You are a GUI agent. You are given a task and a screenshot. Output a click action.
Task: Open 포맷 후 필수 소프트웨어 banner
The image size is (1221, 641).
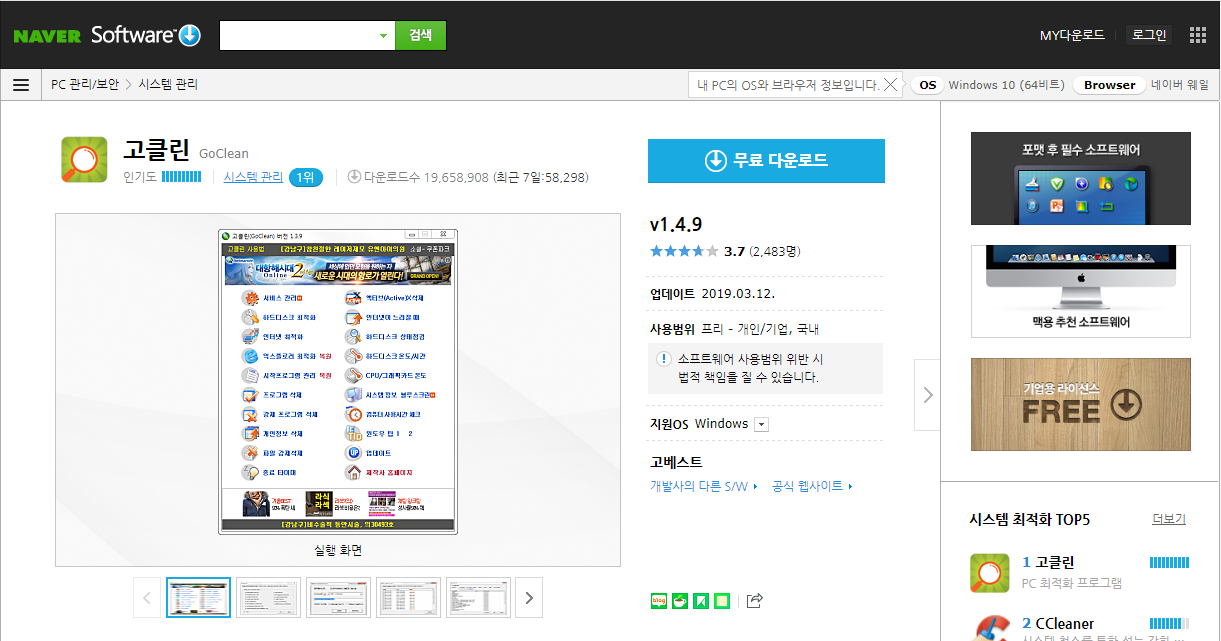click(1081, 178)
